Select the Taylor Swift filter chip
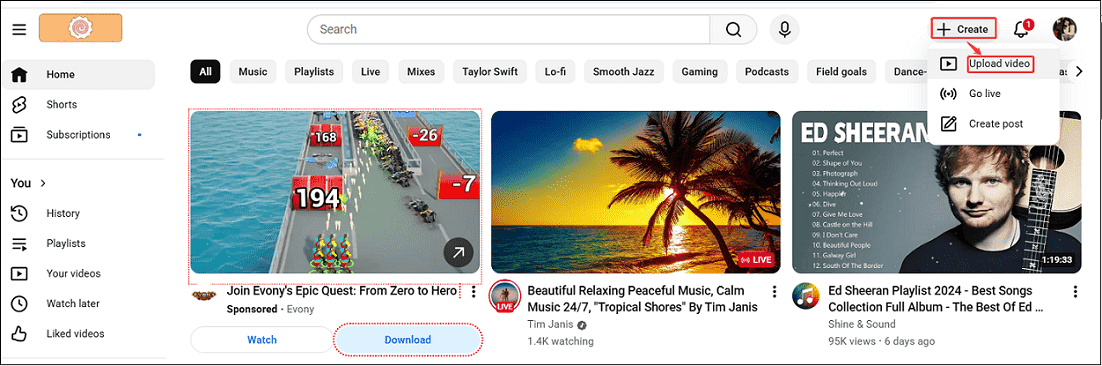Image resolution: width=1102 pixels, height=366 pixels. coord(490,72)
